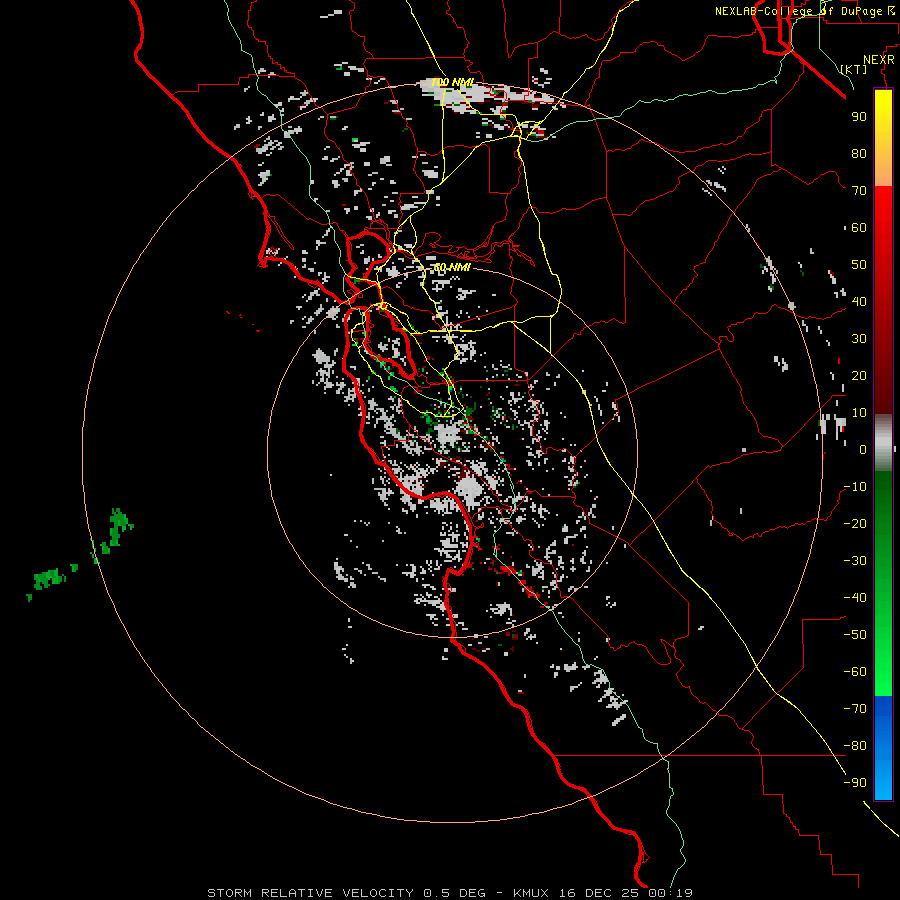Click the -30 value on velocity scale

855,561
